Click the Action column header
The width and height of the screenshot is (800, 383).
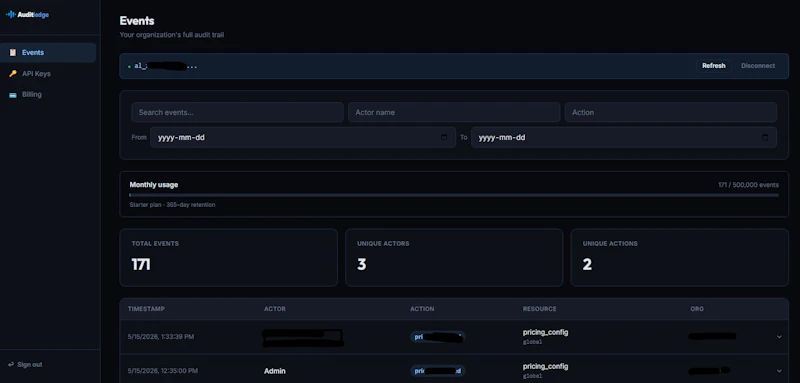coord(422,309)
